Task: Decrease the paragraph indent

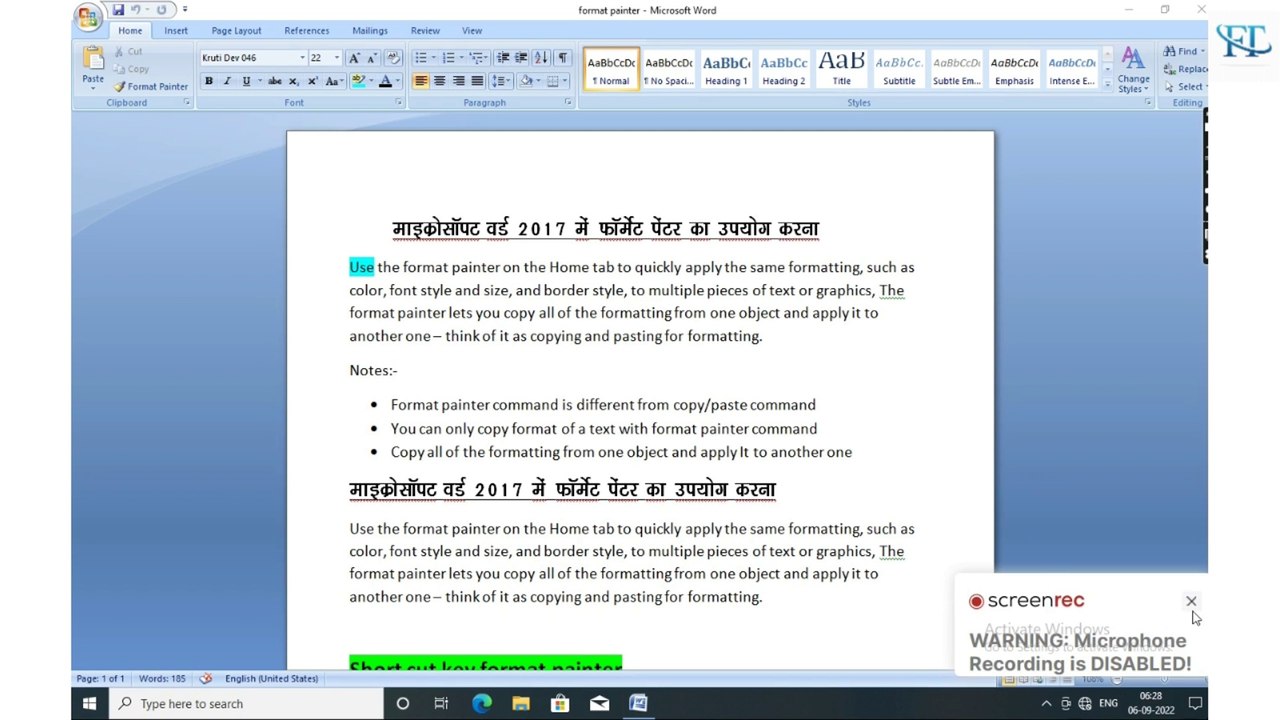Action: point(503,58)
